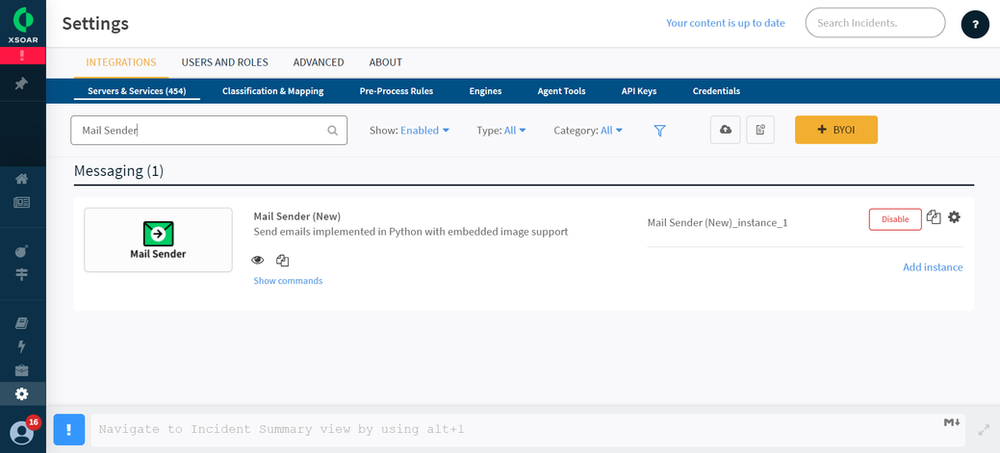
Task: Click the 'Mail Sender (New)' integration title
Action: pyautogui.click(x=297, y=216)
